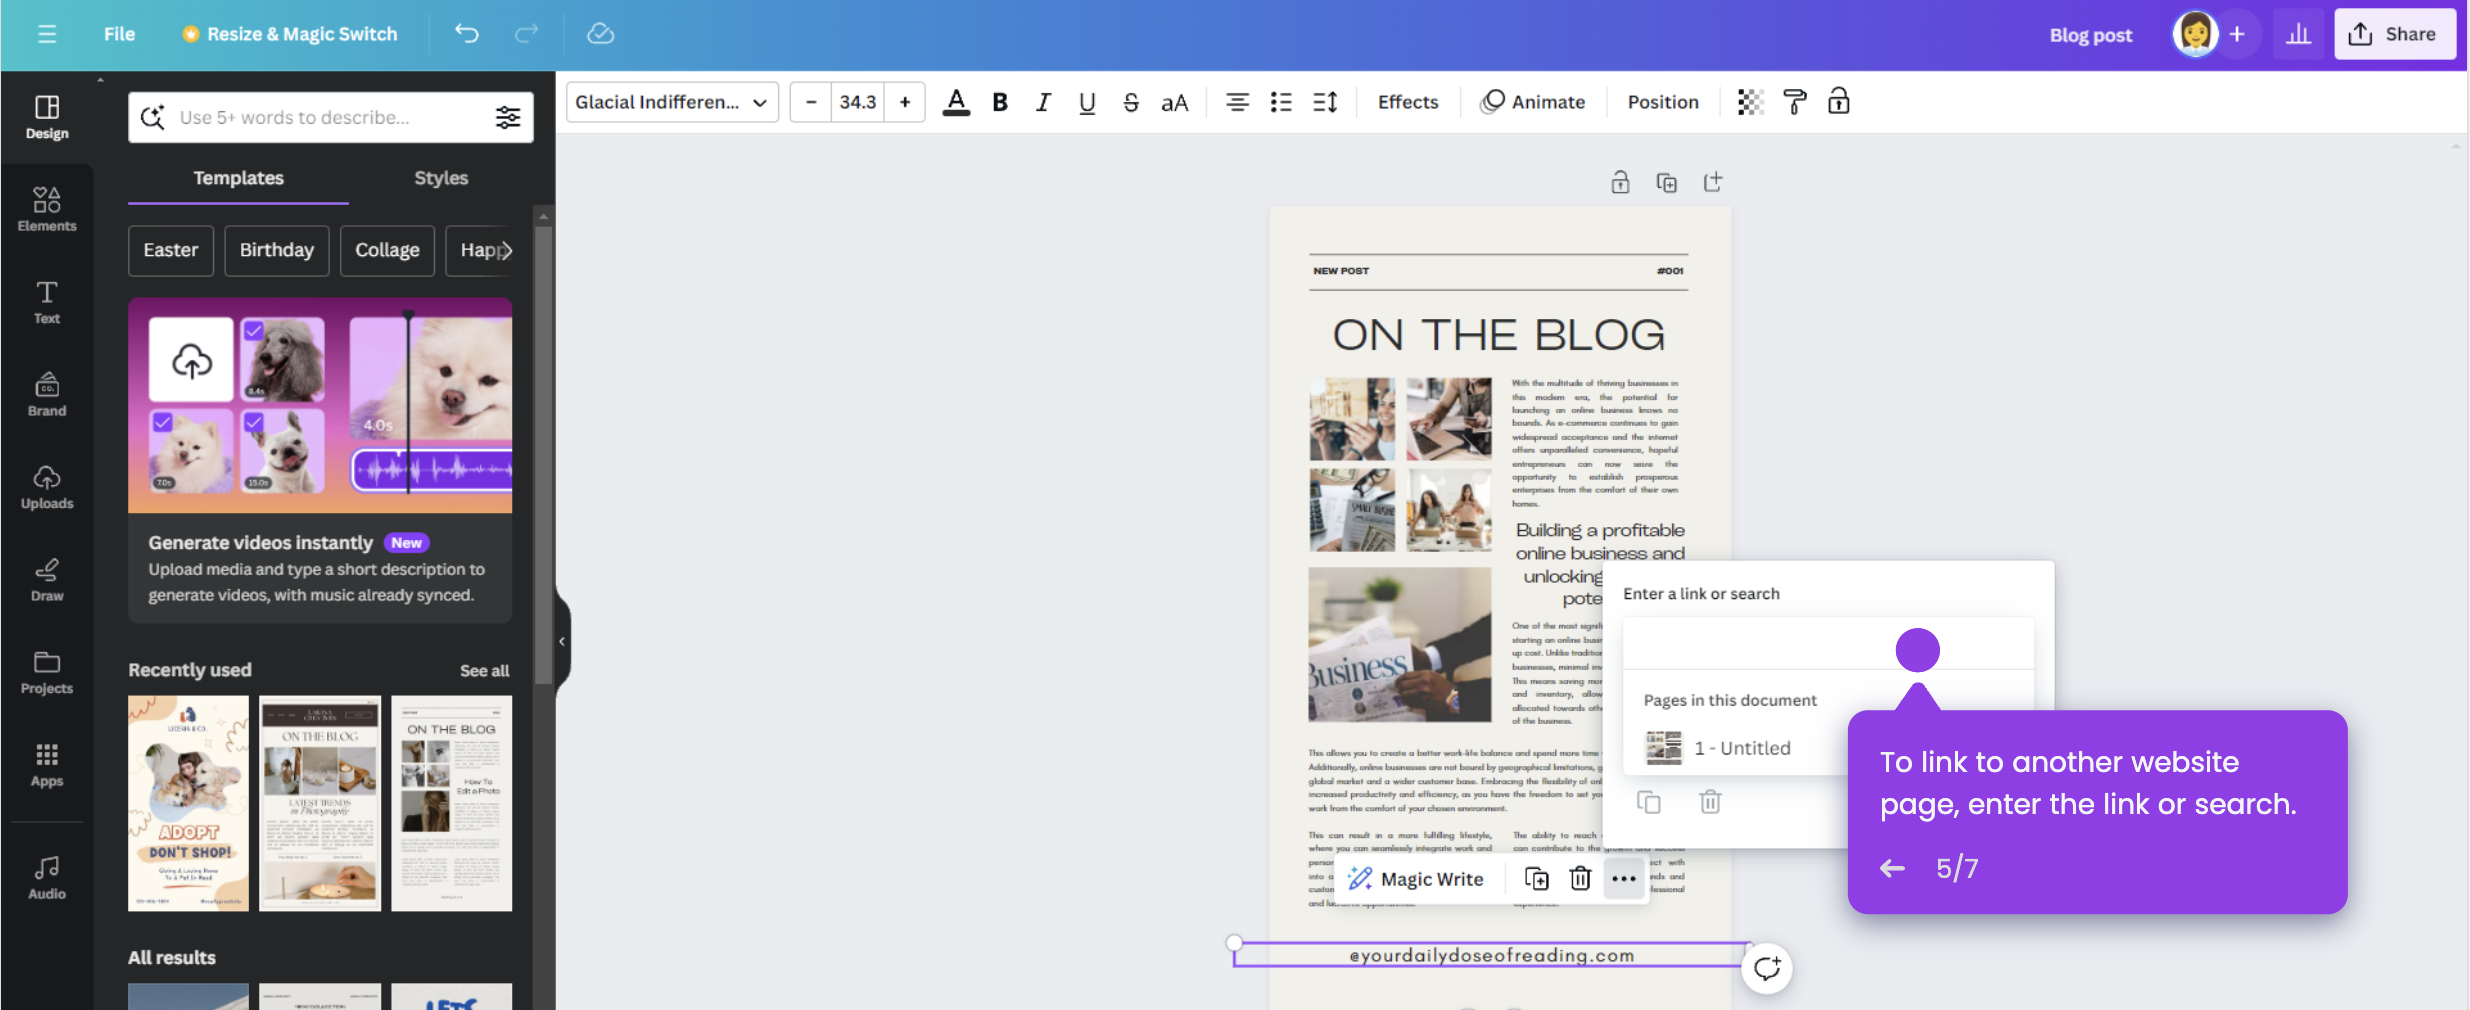2470x1010 pixels.
Task: Lock the selected element
Action: tap(1838, 101)
